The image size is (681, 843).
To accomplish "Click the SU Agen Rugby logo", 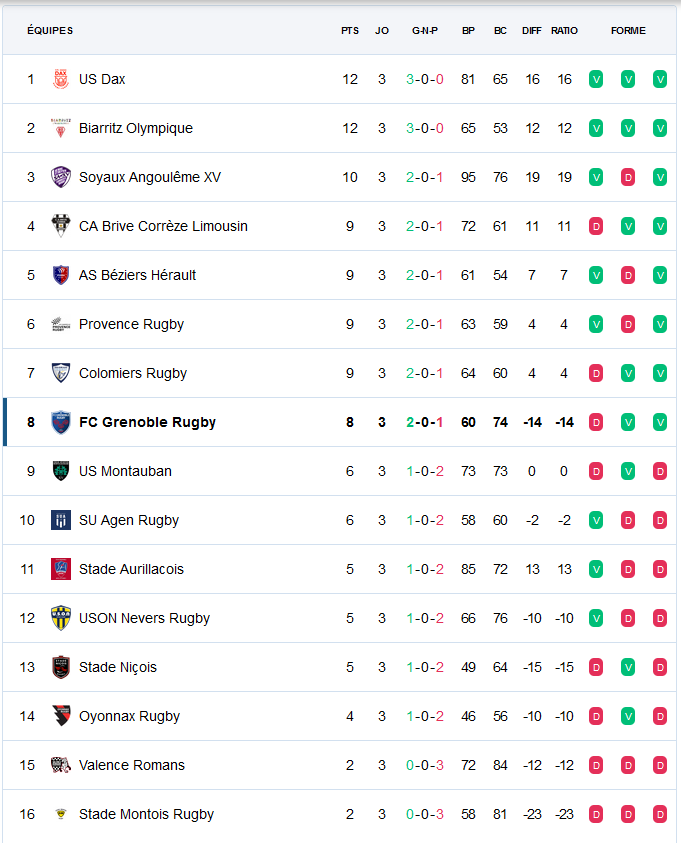I will [x=61, y=520].
